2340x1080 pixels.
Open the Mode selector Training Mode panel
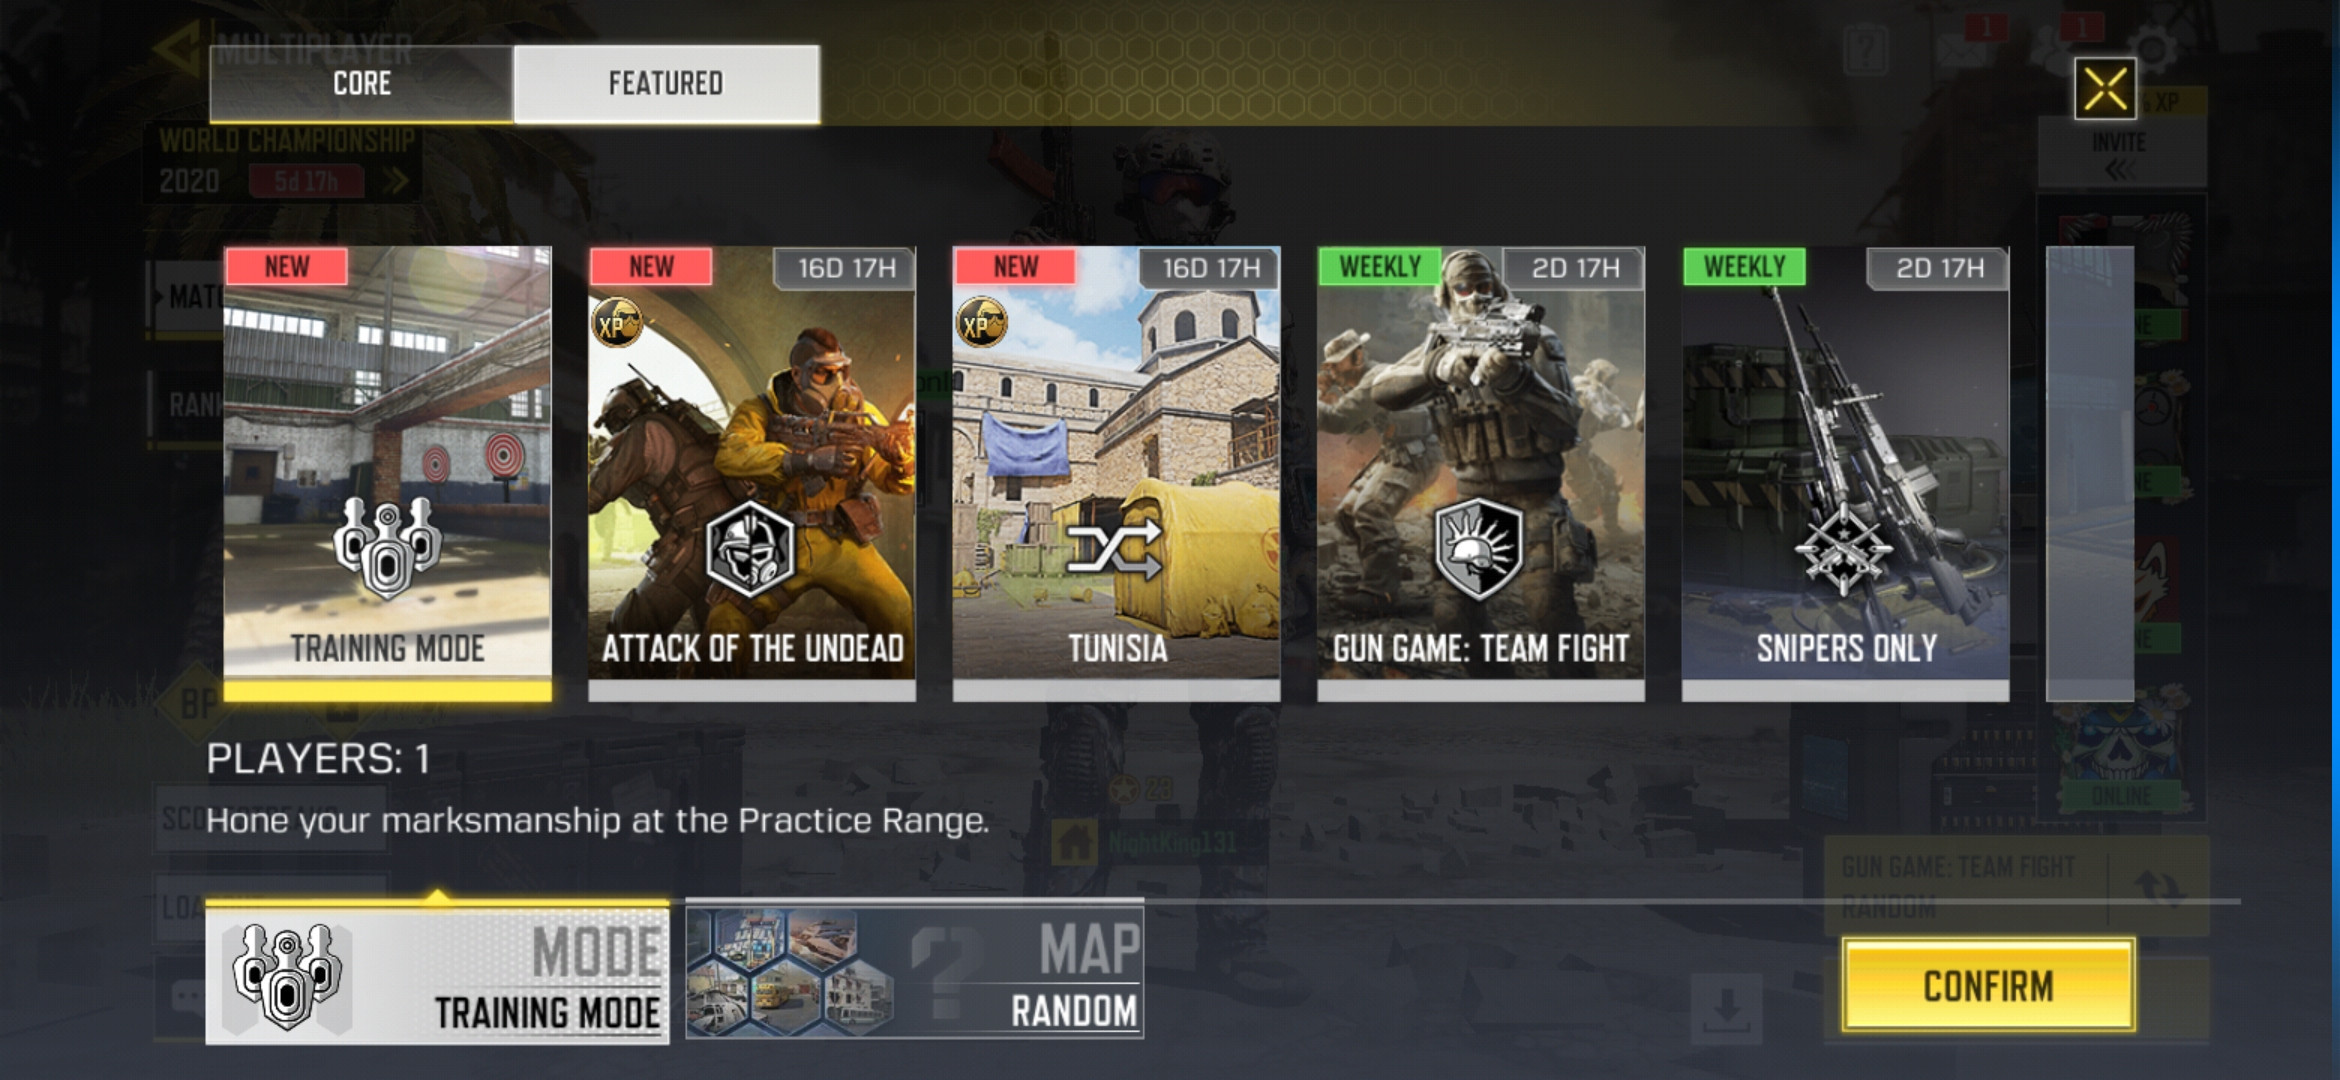point(437,975)
